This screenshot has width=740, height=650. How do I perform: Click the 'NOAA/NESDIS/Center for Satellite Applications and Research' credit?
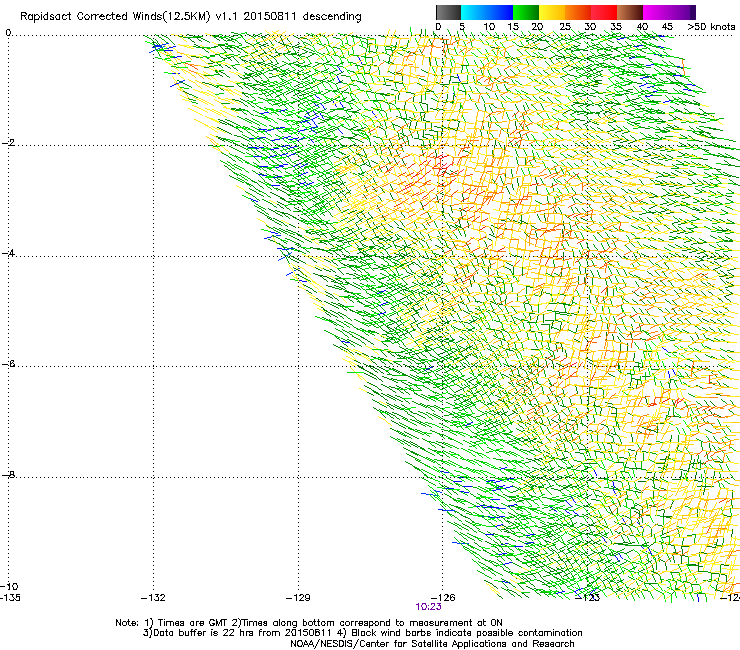point(432,644)
